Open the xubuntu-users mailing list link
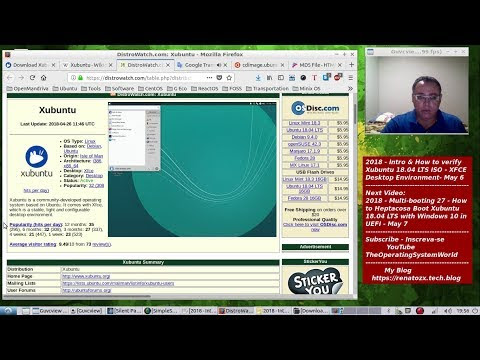480x360 pixels. [118, 283]
